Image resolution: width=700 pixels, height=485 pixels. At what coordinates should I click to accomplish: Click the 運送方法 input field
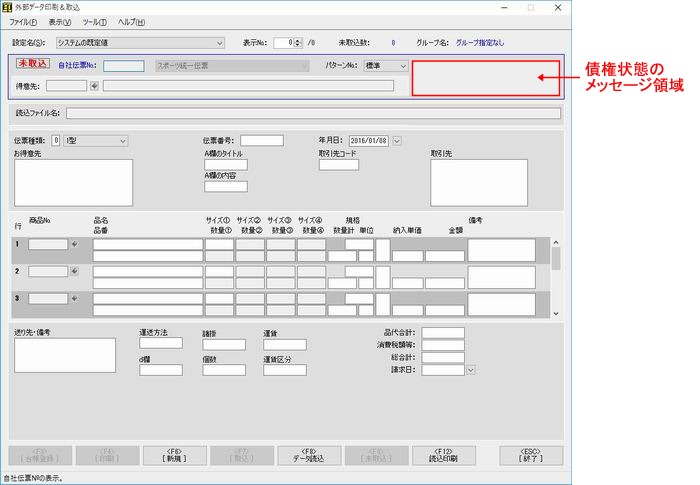161,343
